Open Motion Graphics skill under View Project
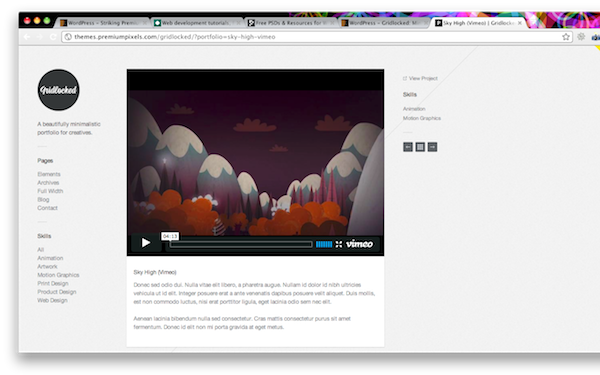600x375 pixels. (422, 118)
